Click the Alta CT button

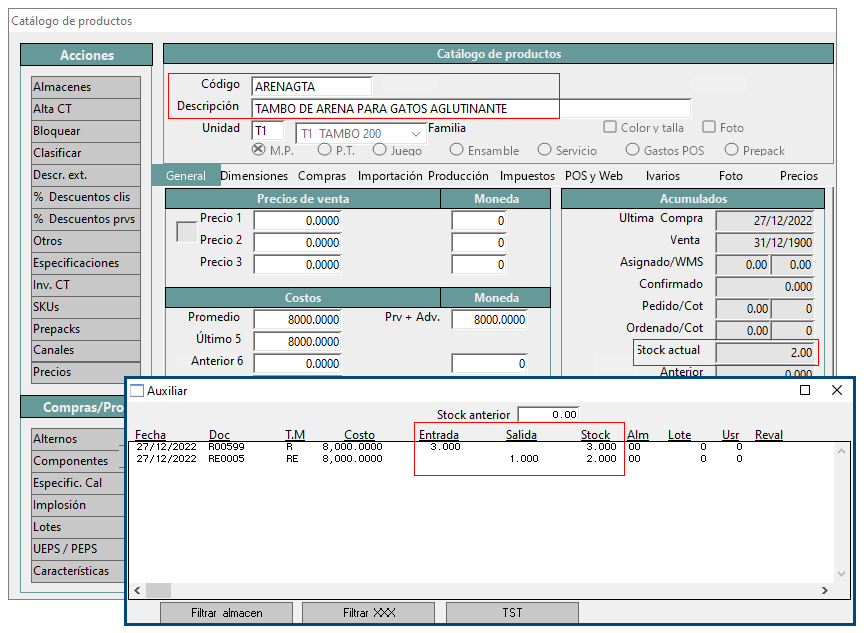tap(86, 109)
